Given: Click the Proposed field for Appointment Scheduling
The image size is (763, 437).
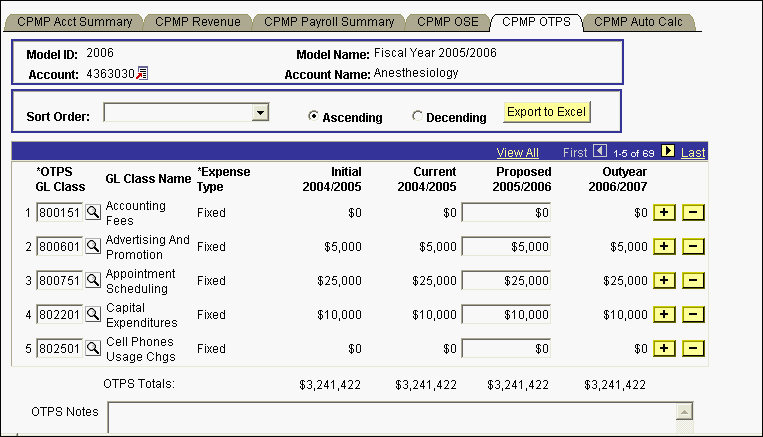Looking at the screenshot, I should point(507,280).
